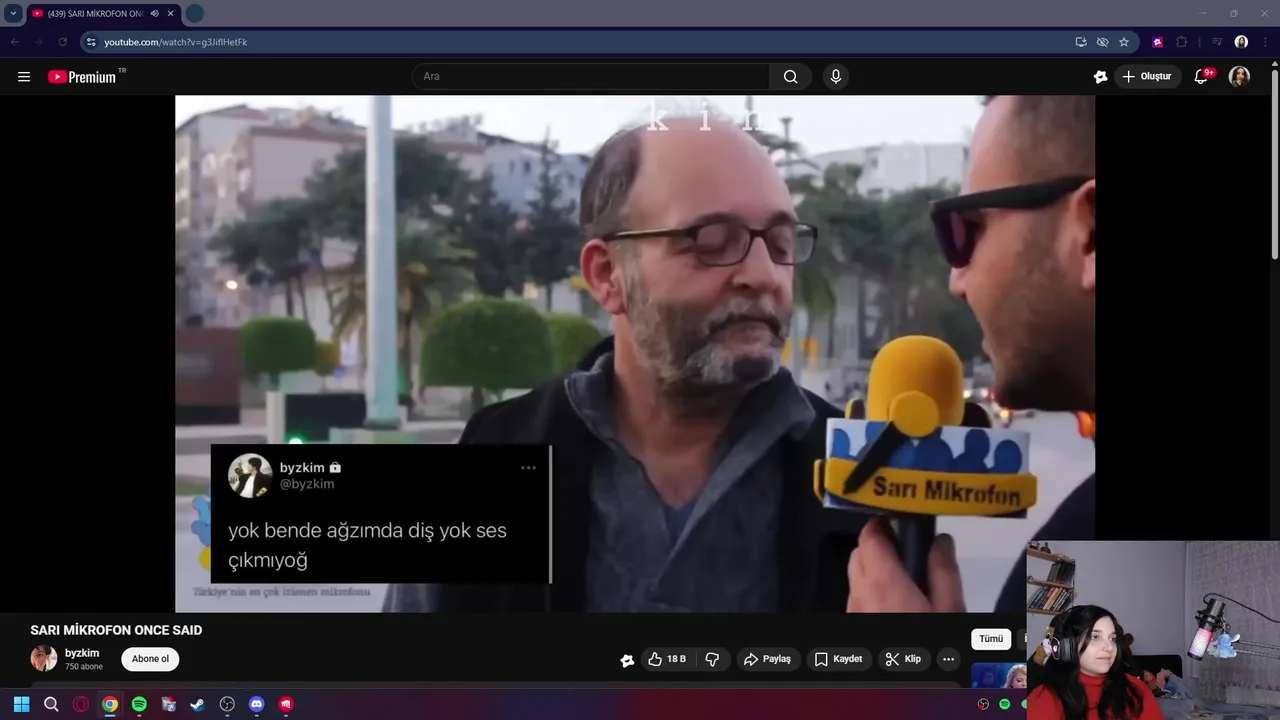
Task: Dislike the video with the thumbs-down icon
Action: [x=713, y=659]
